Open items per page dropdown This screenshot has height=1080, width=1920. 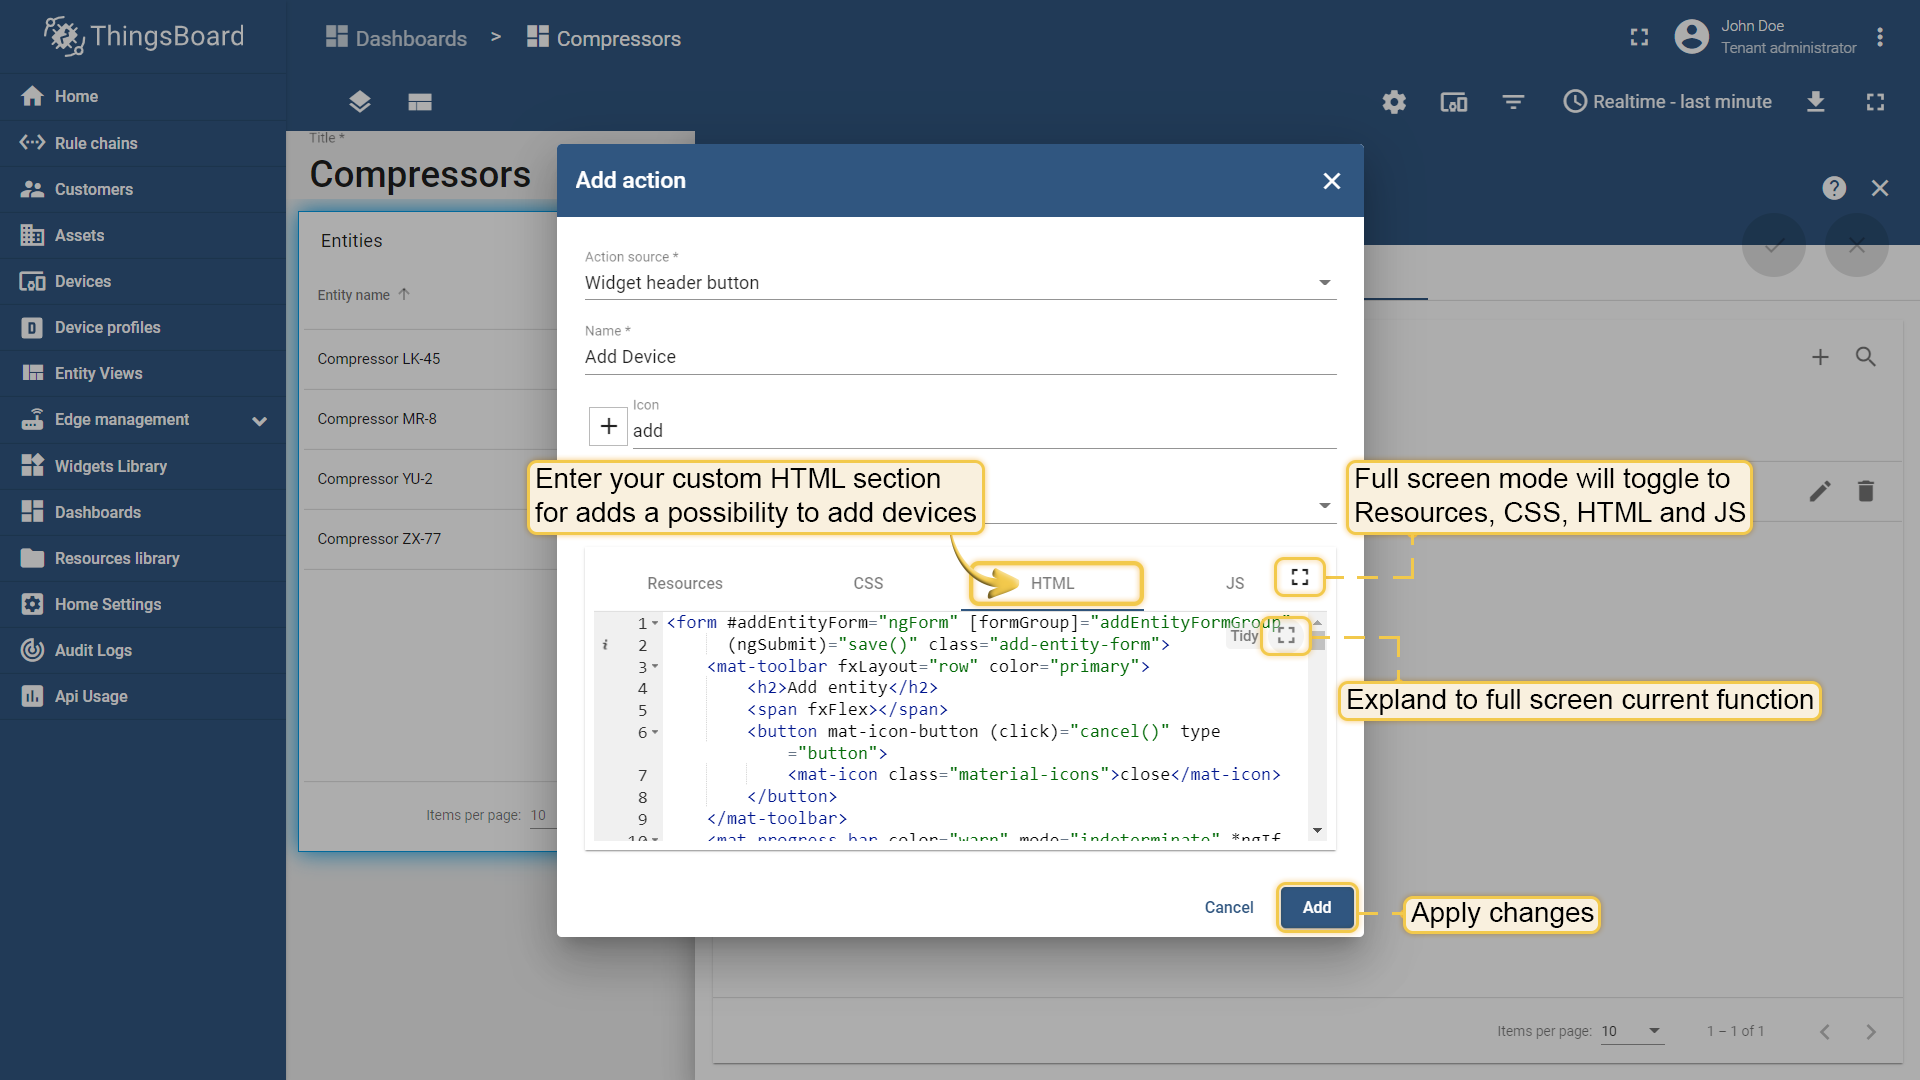click(x=1632, y=1031)
